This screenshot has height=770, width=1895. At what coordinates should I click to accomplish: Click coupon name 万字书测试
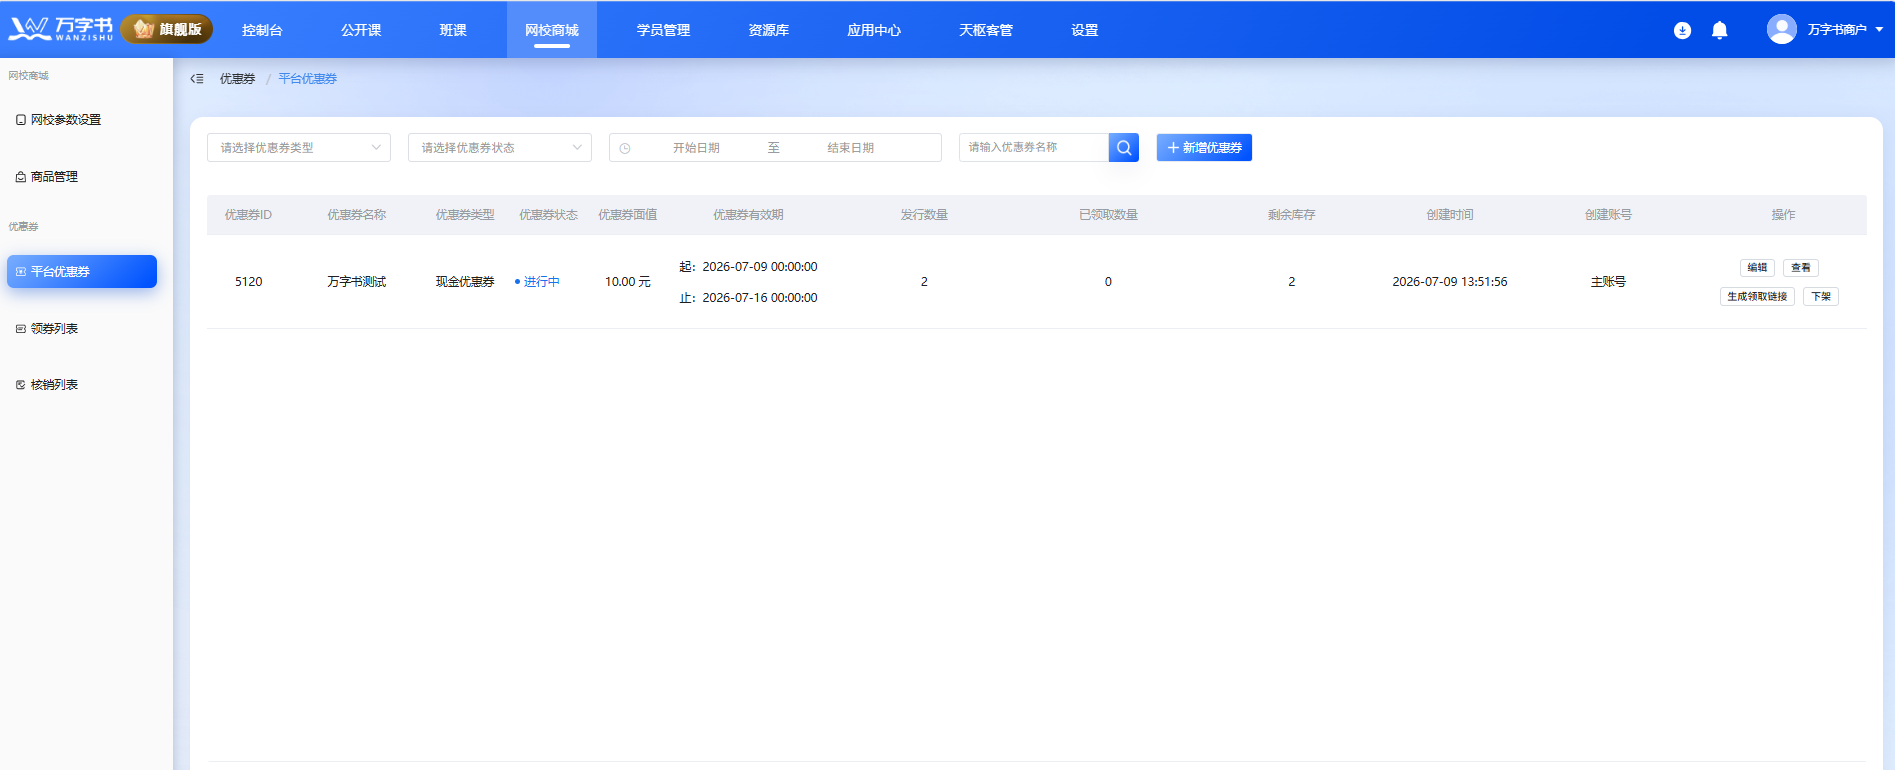[357, 282]
